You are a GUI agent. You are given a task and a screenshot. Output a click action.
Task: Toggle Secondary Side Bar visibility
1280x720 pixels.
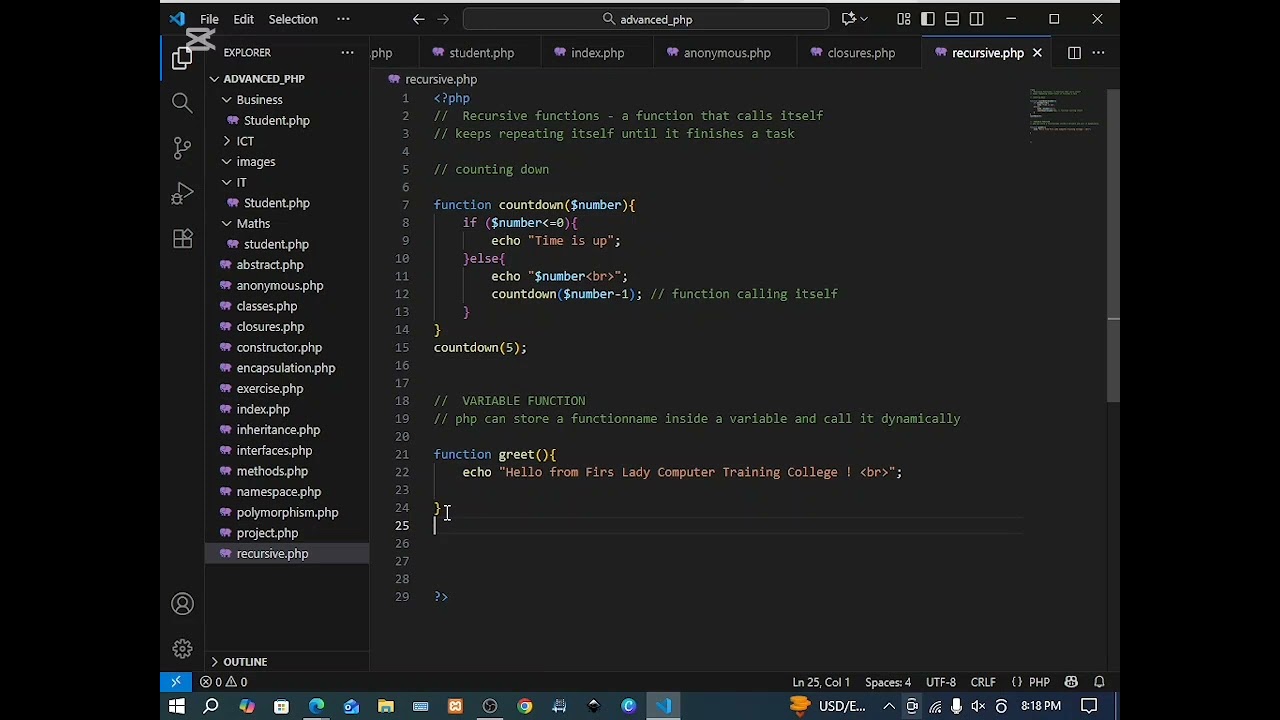977,19
